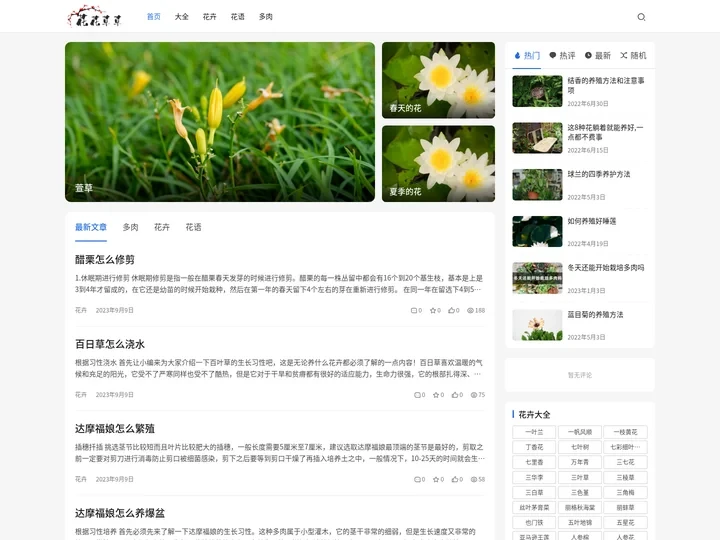
Task: Click the star favorite icon under 醋栗怎么修剪
Action: point(433,310)
